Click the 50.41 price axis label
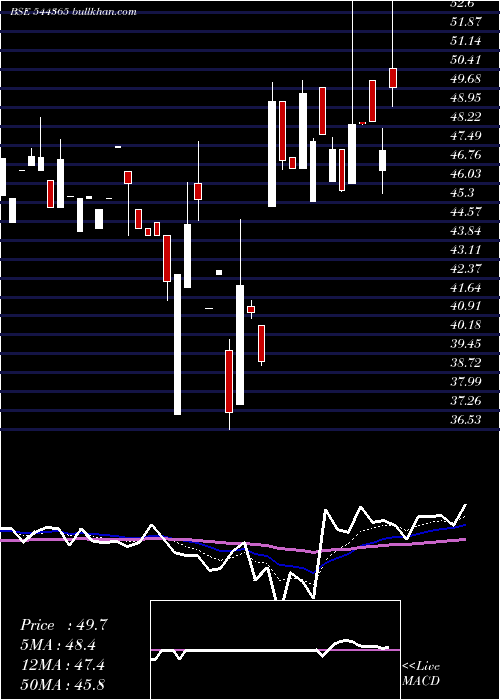Screen dimensions: 500x700 click(x=465, y=60)
